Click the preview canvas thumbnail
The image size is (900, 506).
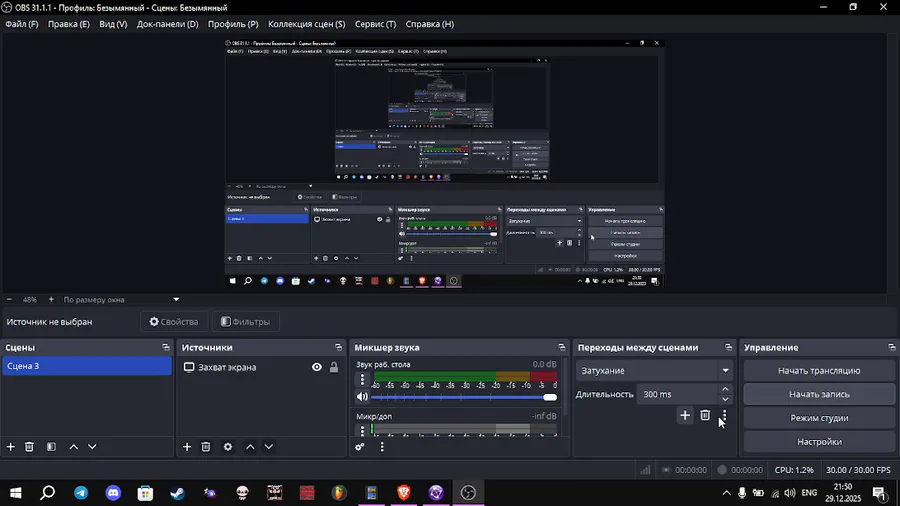pos(445,163)
